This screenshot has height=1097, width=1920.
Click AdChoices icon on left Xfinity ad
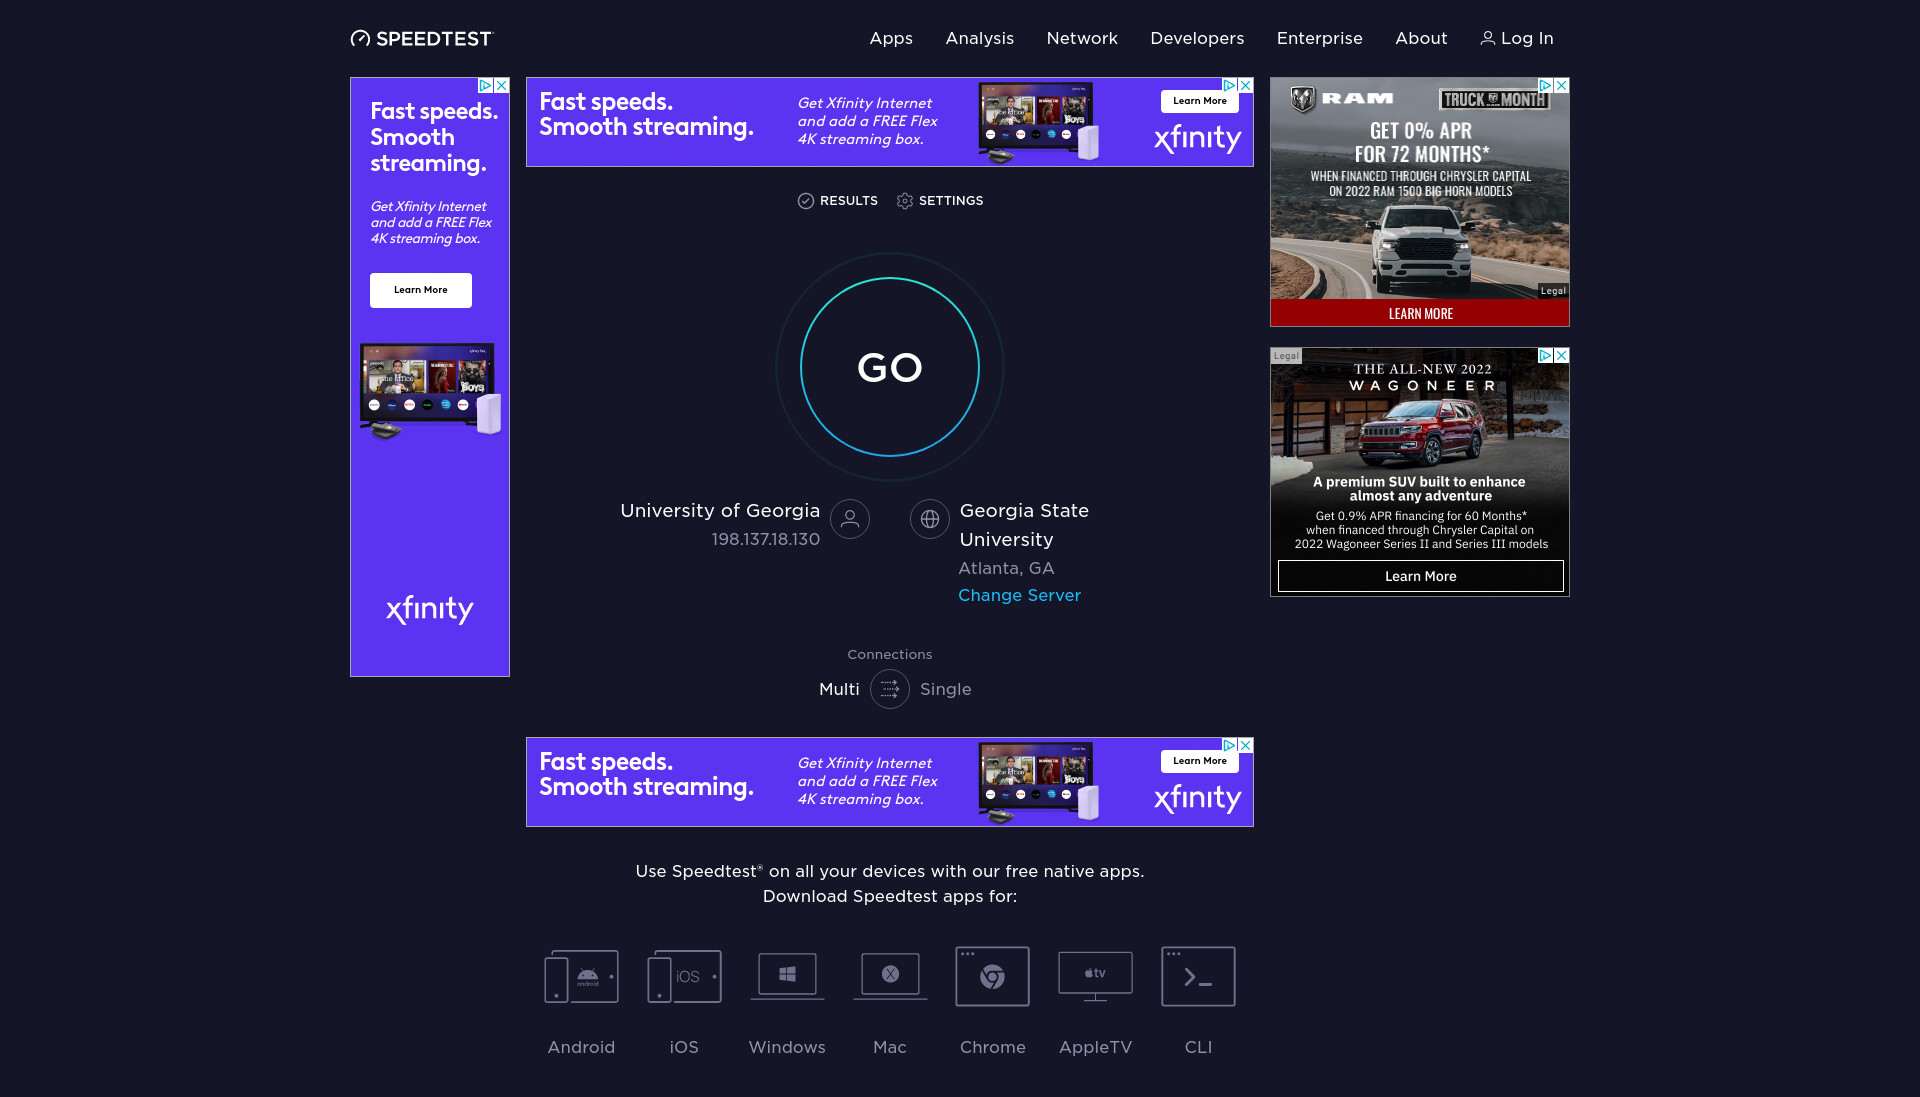coord(485,86)
